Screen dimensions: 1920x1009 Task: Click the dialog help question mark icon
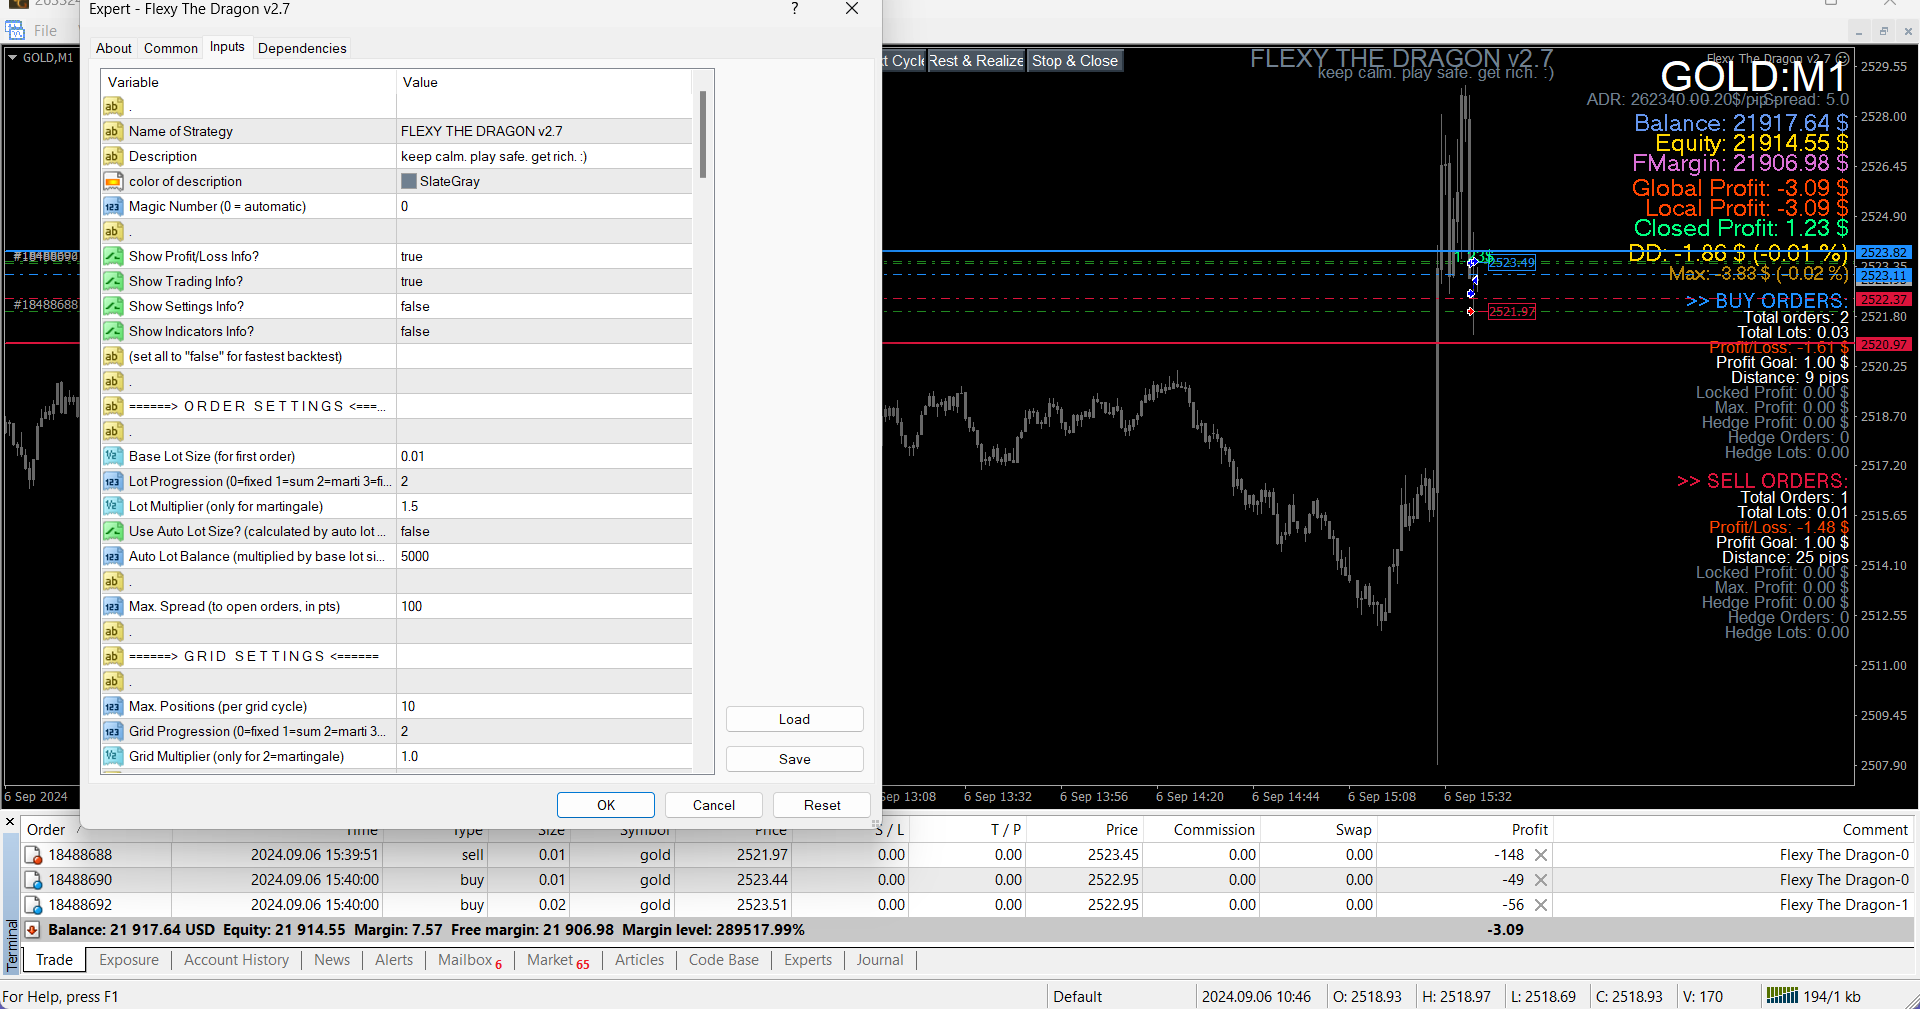click(794, 9)
